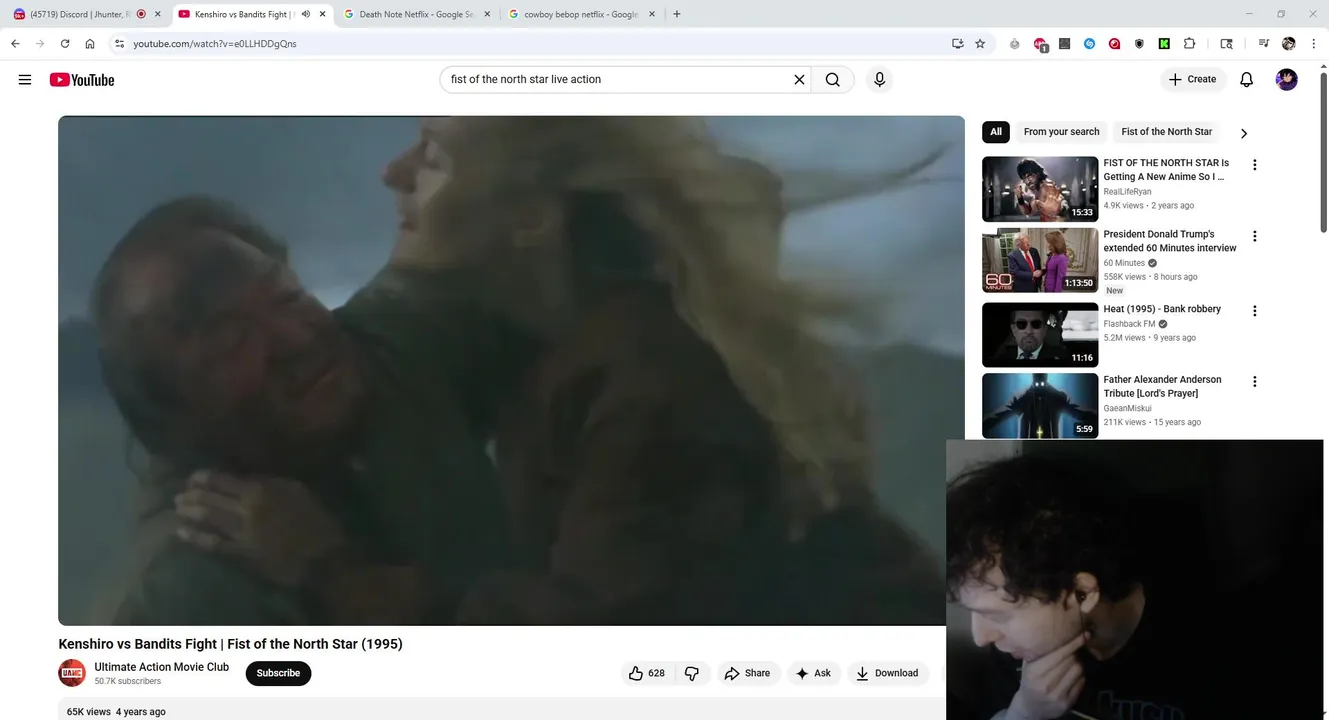Open options for Father Alexander Anderson Tribute

1254,382
